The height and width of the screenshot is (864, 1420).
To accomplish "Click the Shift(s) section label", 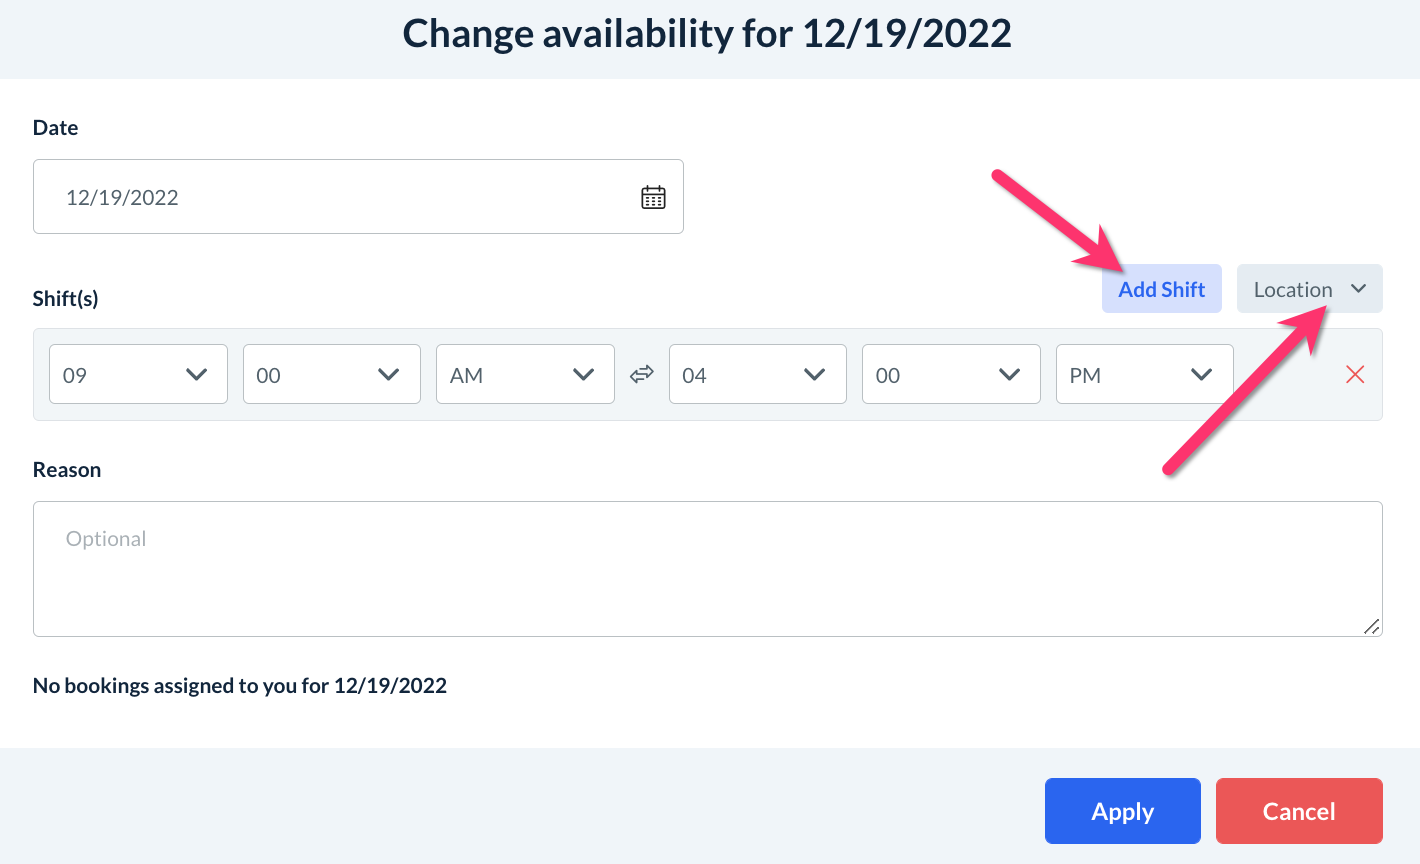I will [66, 298].
